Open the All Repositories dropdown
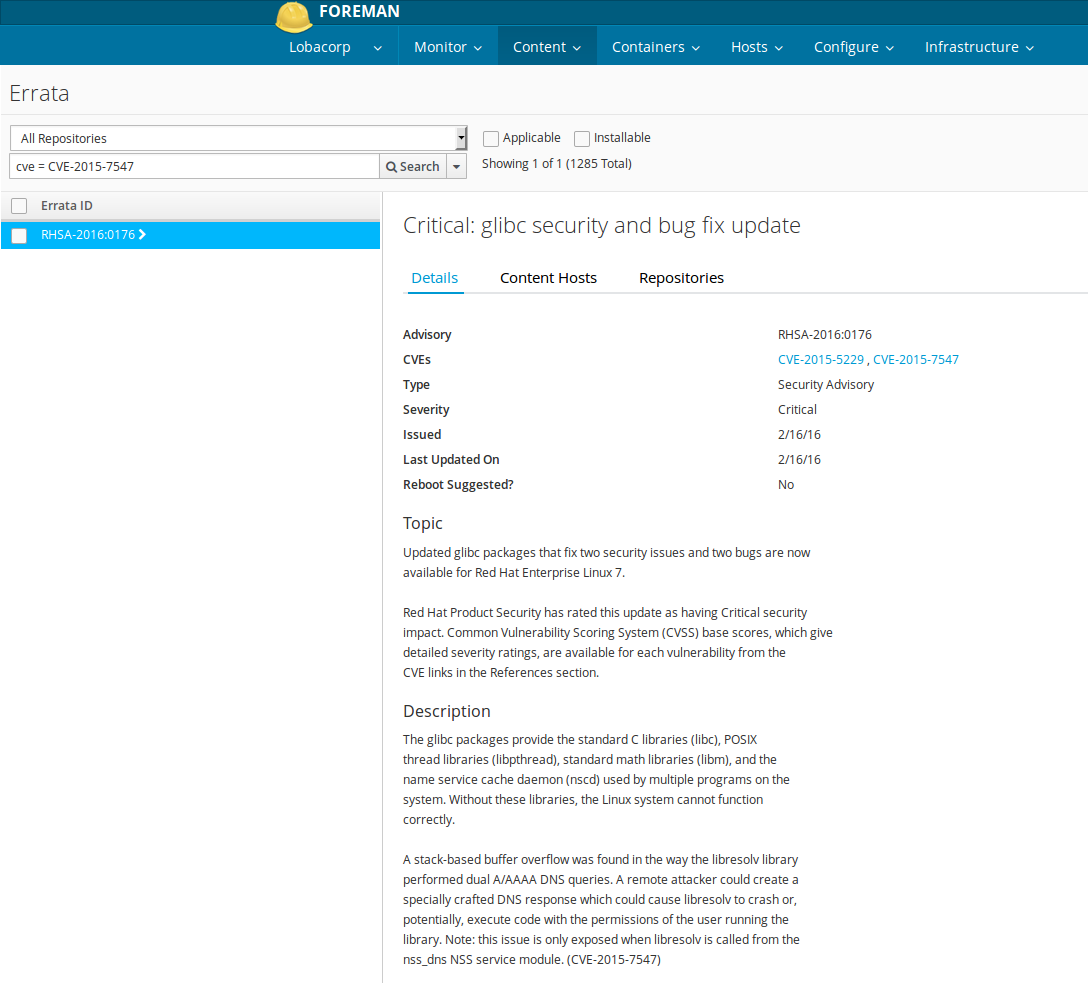 coord(238,139)
